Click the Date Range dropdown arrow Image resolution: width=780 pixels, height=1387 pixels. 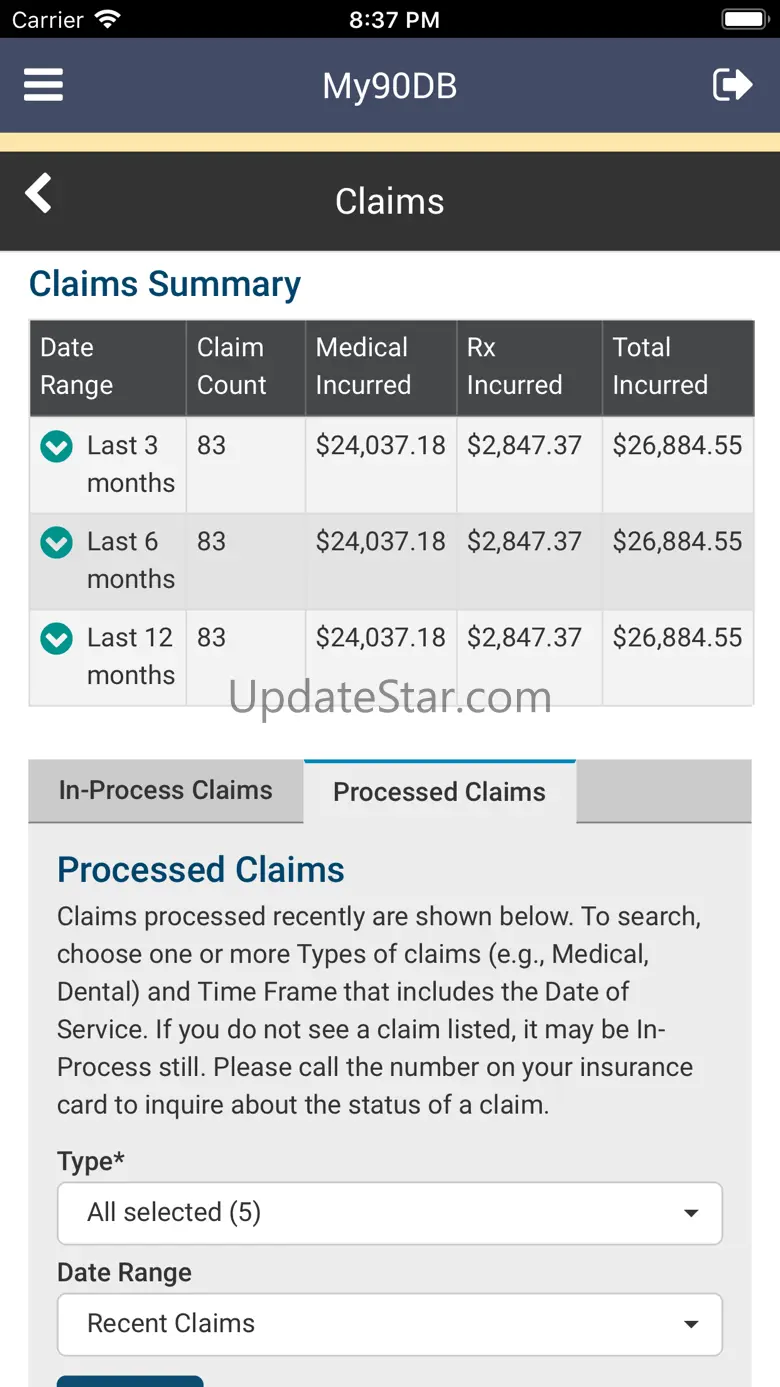click(x=690, y=1325)
